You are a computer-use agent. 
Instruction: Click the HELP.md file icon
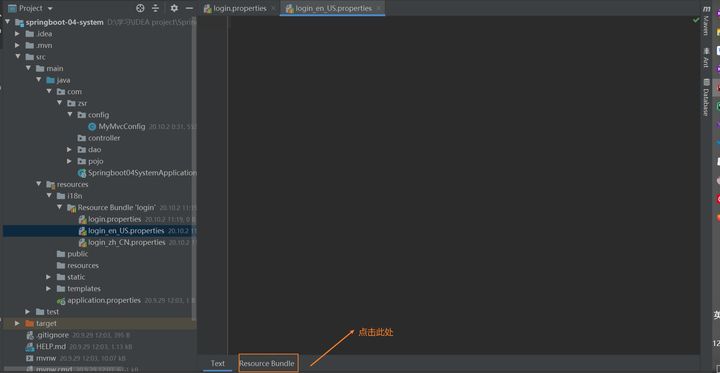pos(30,347)
